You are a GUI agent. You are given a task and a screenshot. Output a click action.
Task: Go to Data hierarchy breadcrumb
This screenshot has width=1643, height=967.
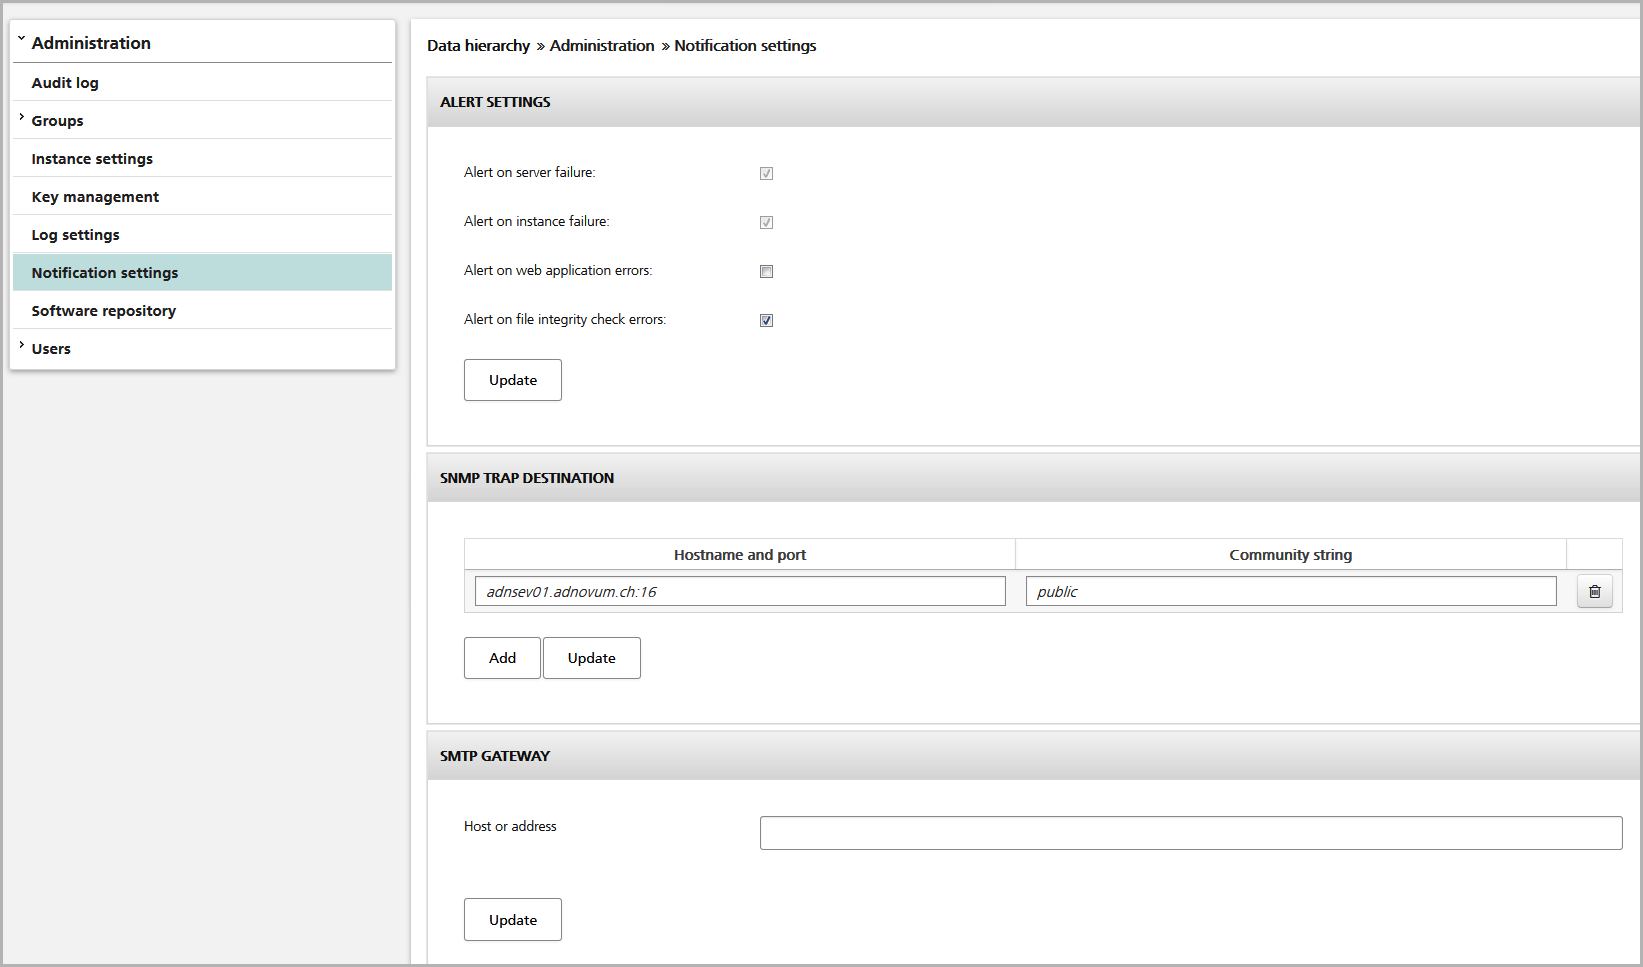tap(478, 46)
